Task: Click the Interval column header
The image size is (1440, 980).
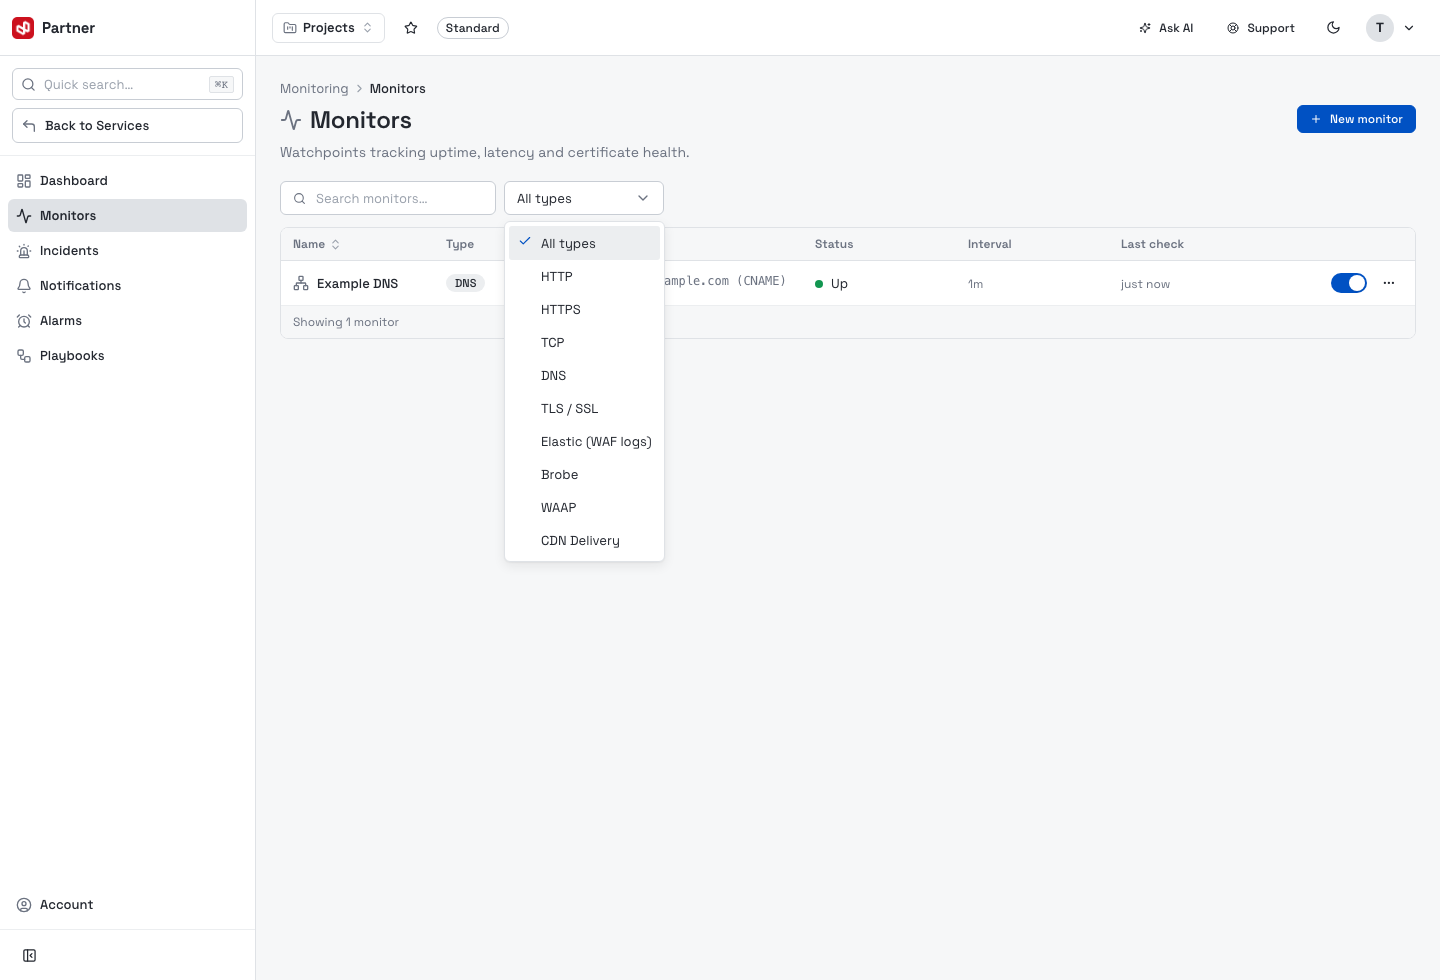Action: (990, 244)
